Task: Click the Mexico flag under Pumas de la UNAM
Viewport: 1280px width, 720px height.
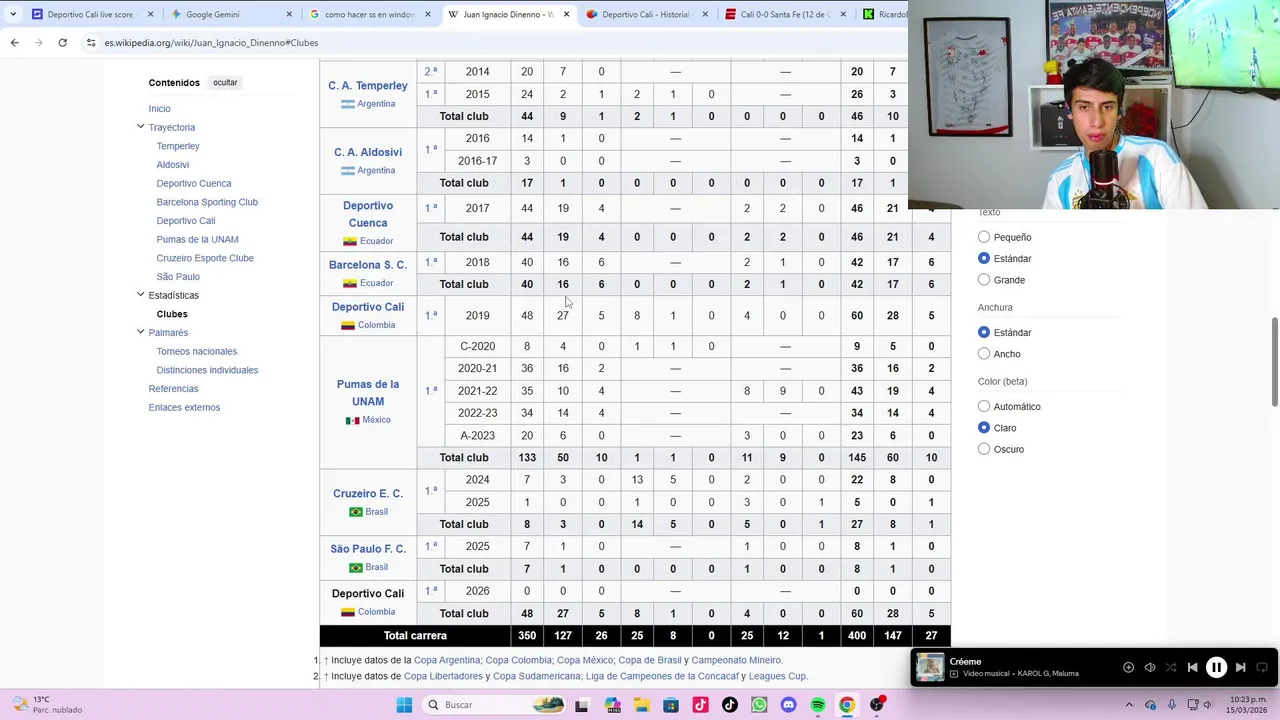Action: pos(352,420)
